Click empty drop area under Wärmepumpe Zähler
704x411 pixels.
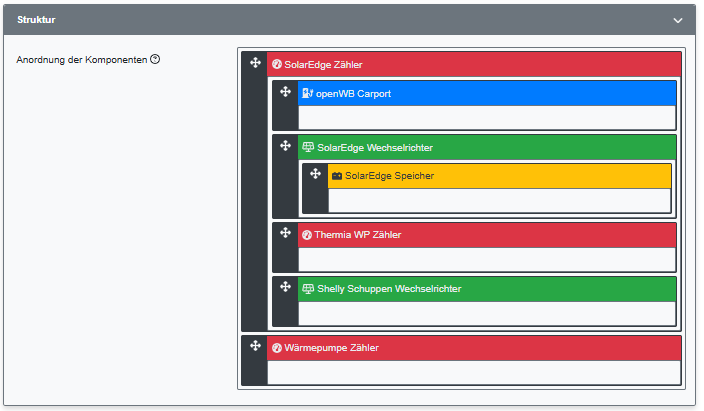pos(474,372)
